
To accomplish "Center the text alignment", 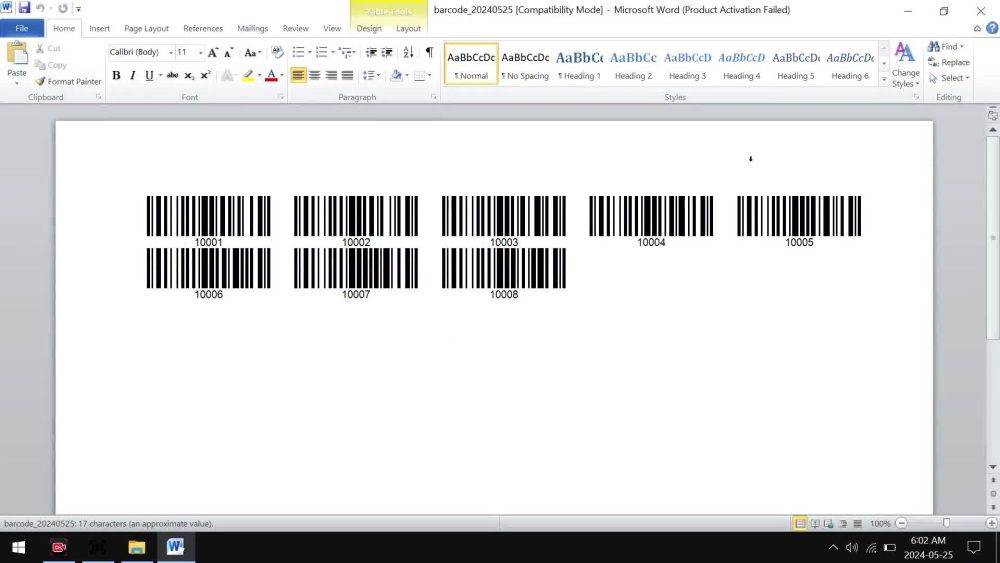I will (314, 75).
